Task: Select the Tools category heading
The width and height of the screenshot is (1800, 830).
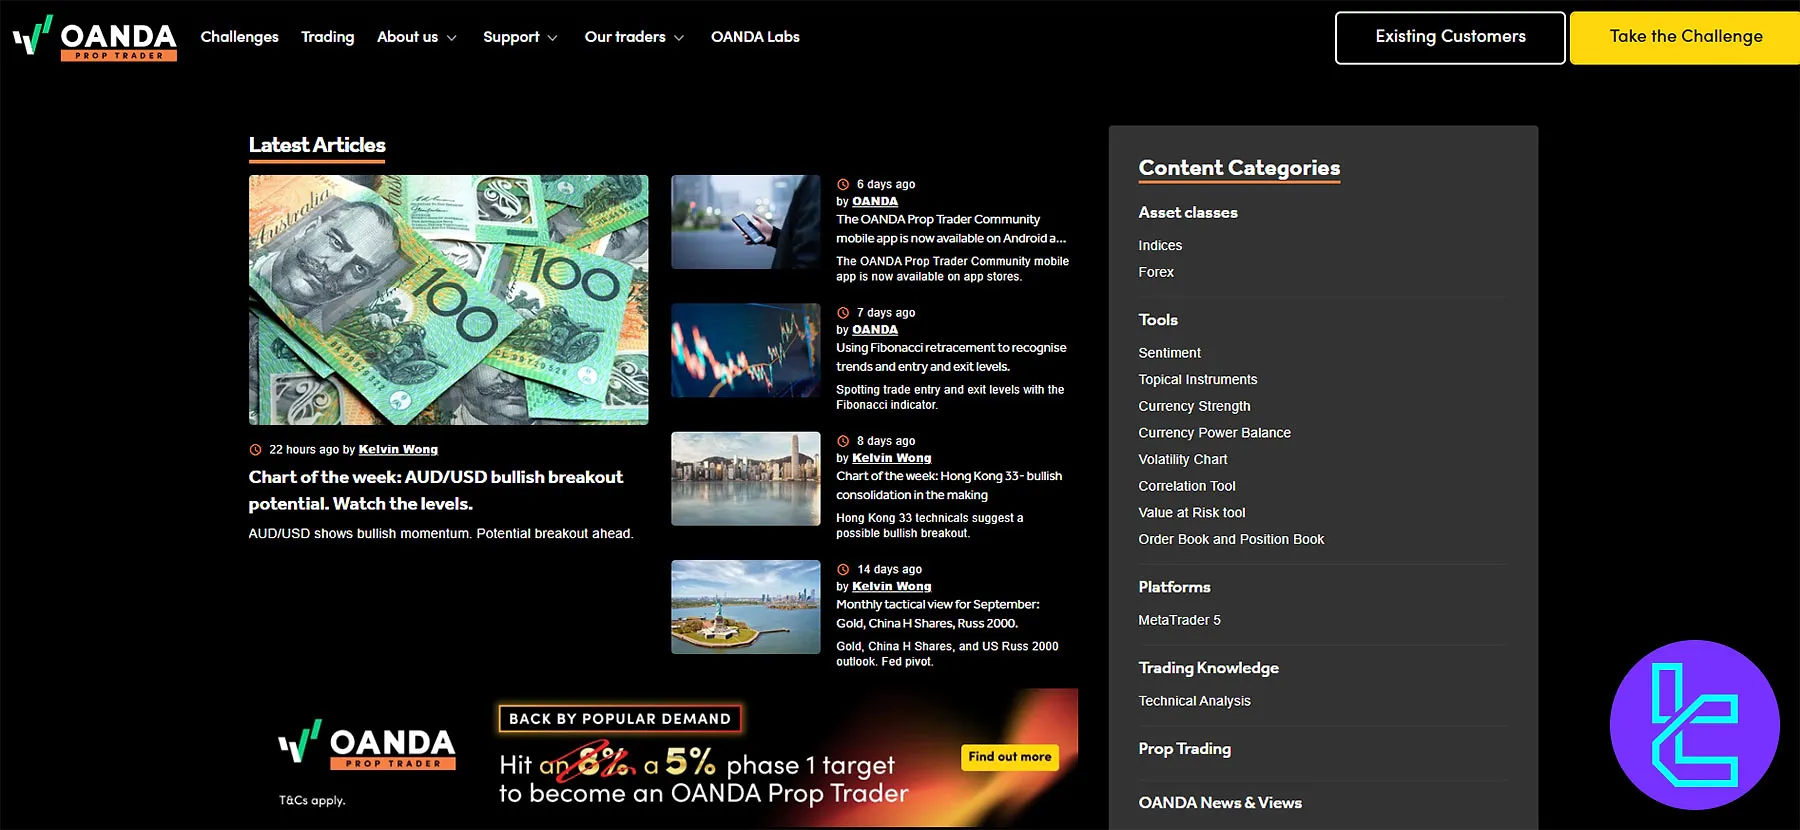Action: click(x=1158, y=320)
